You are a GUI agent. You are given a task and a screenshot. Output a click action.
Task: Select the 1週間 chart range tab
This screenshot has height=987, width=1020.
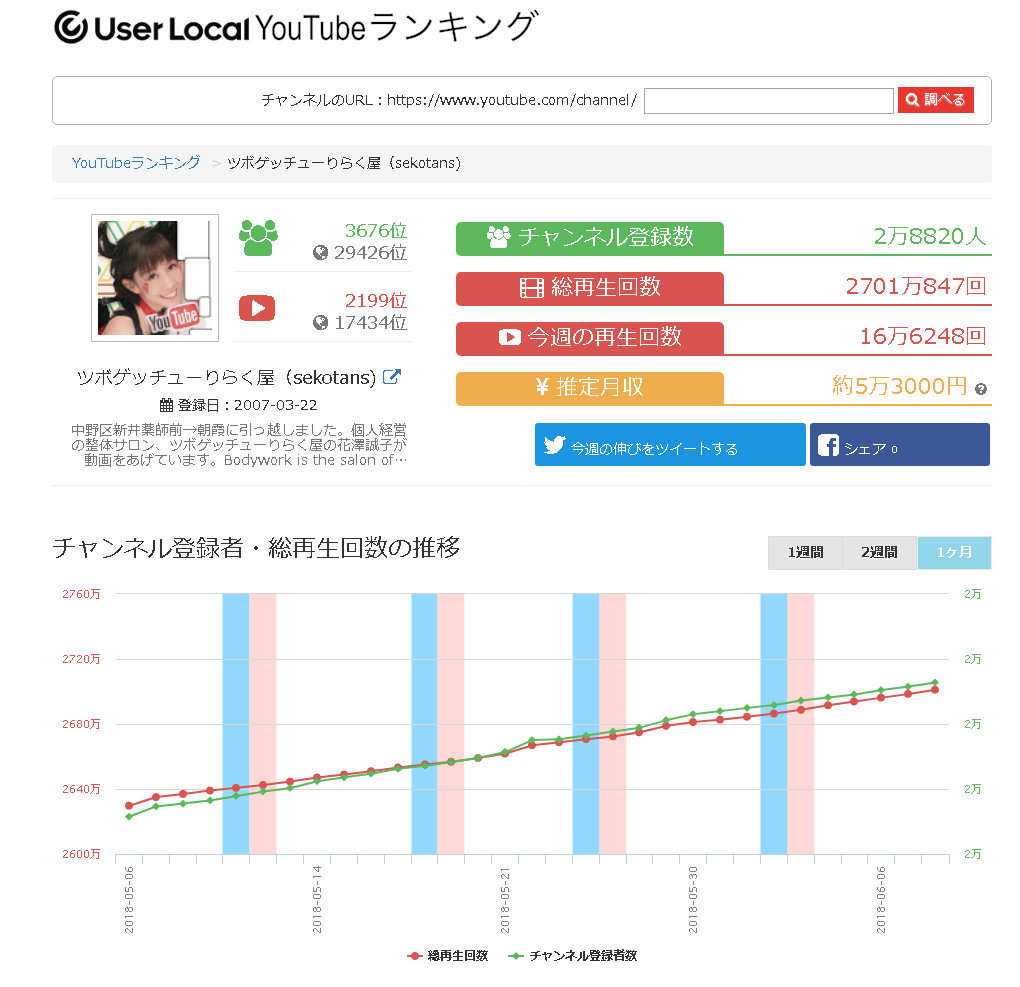pyautogui.click(x=805, y=552)
